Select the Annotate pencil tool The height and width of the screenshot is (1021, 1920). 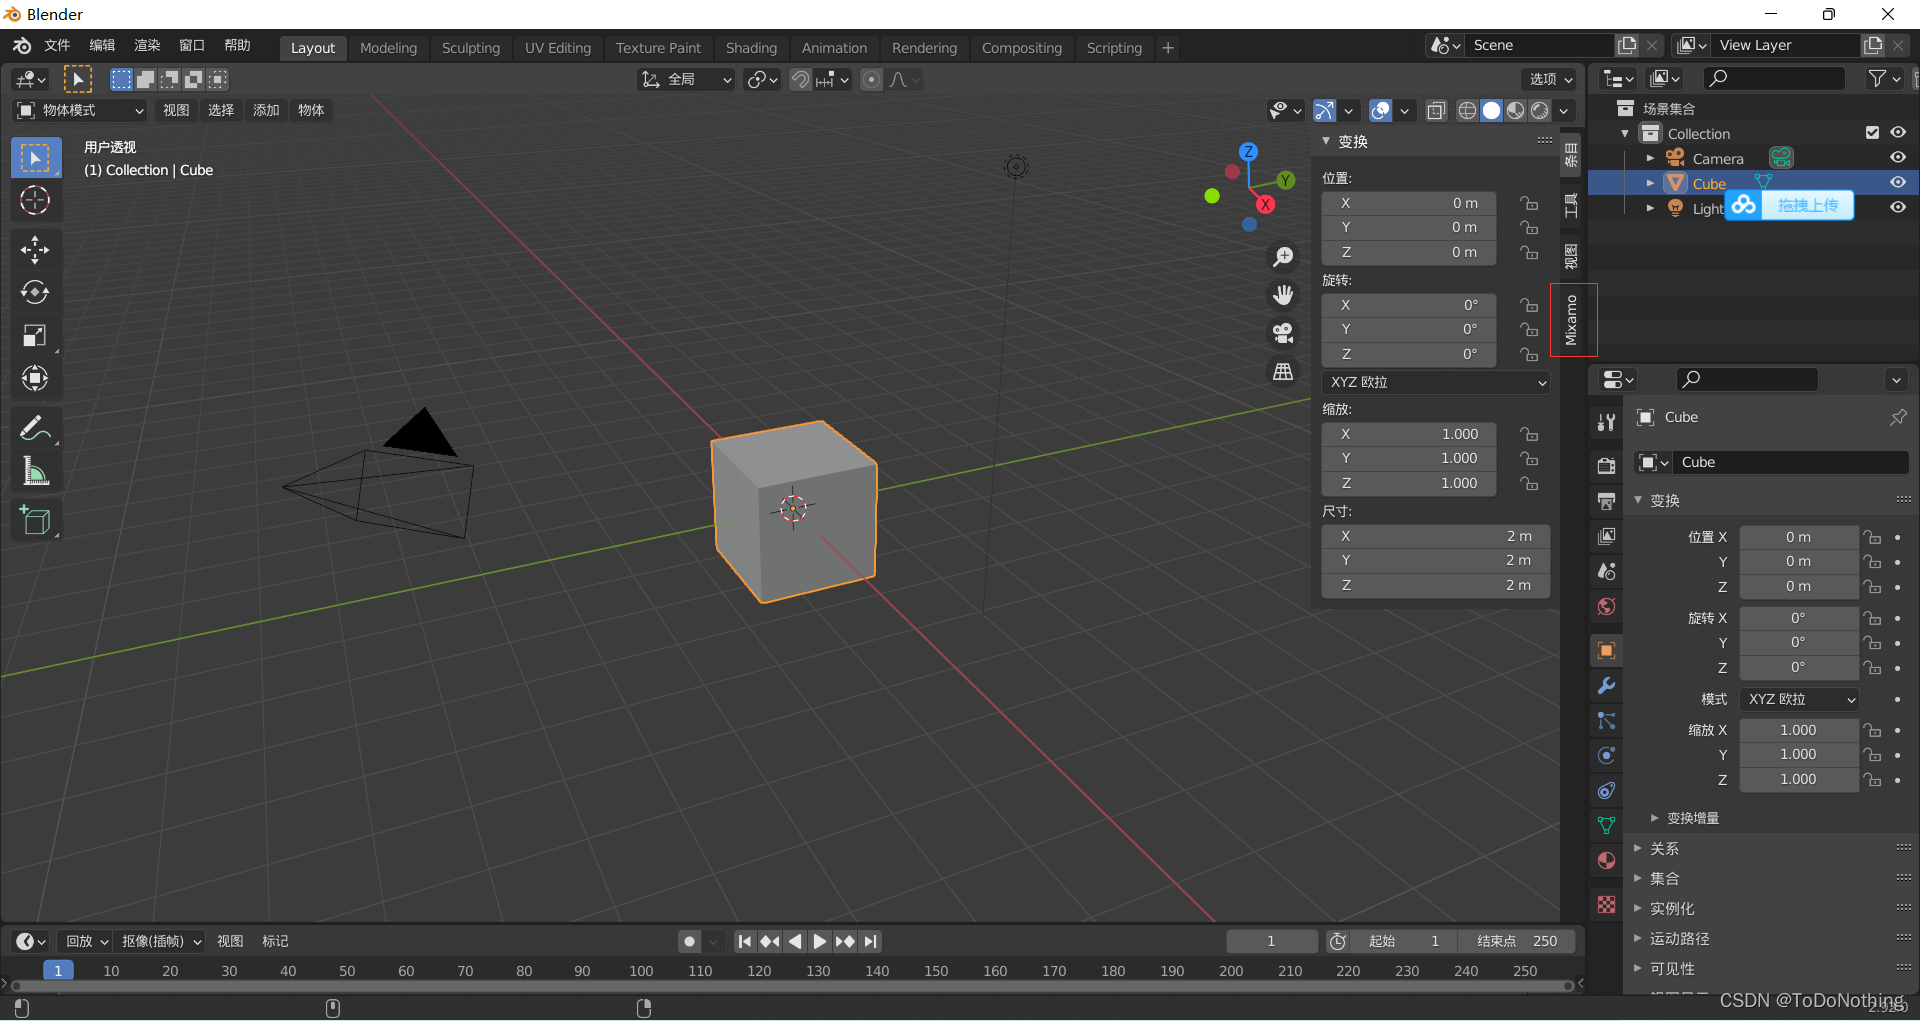35,428
